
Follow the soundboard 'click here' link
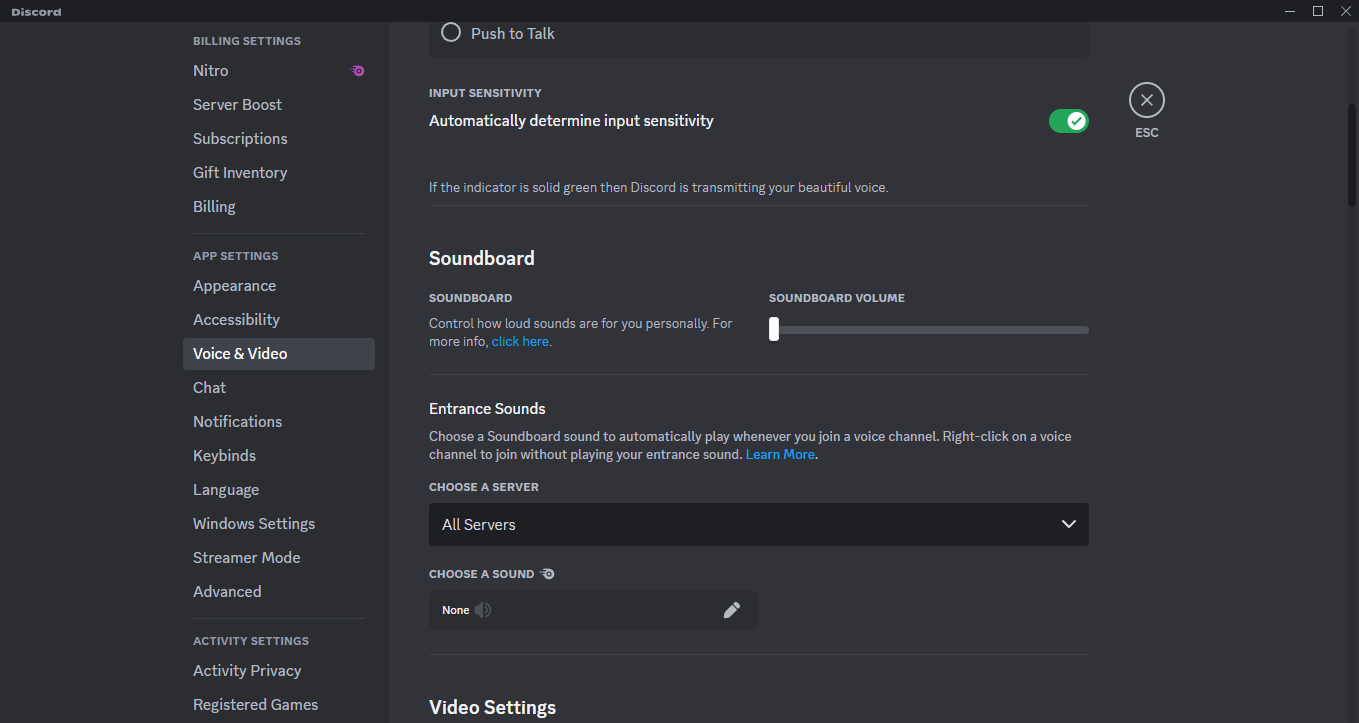pos(520,342)
